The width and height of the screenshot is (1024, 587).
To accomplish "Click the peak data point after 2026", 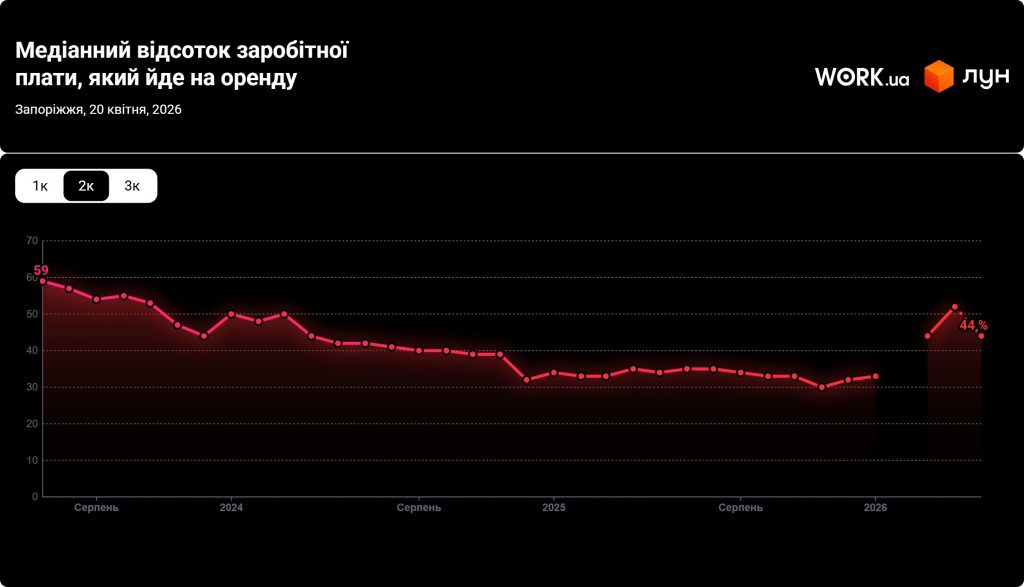I will 954,307.
